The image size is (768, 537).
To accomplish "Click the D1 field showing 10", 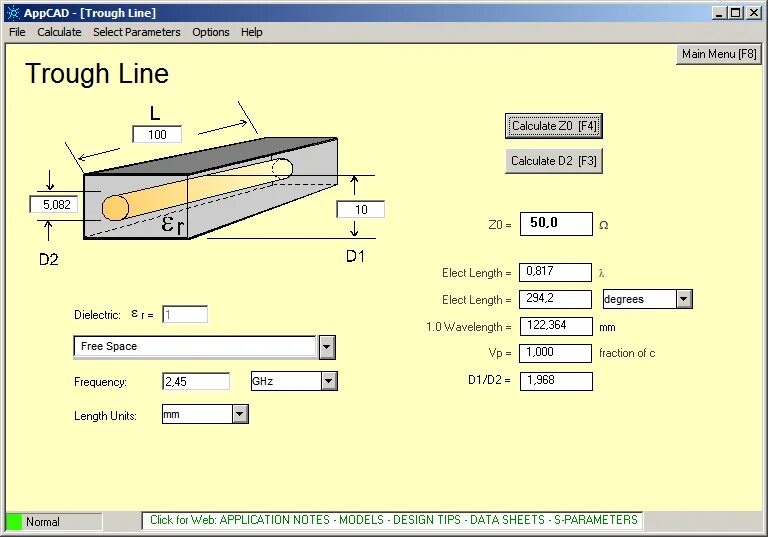I will coord(360,209).
